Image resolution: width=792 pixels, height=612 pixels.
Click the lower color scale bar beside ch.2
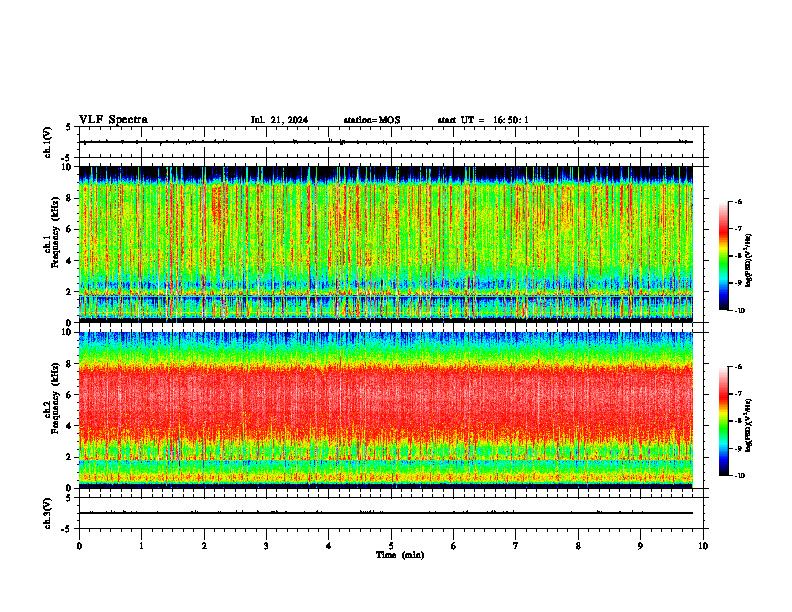click(723, 421)
